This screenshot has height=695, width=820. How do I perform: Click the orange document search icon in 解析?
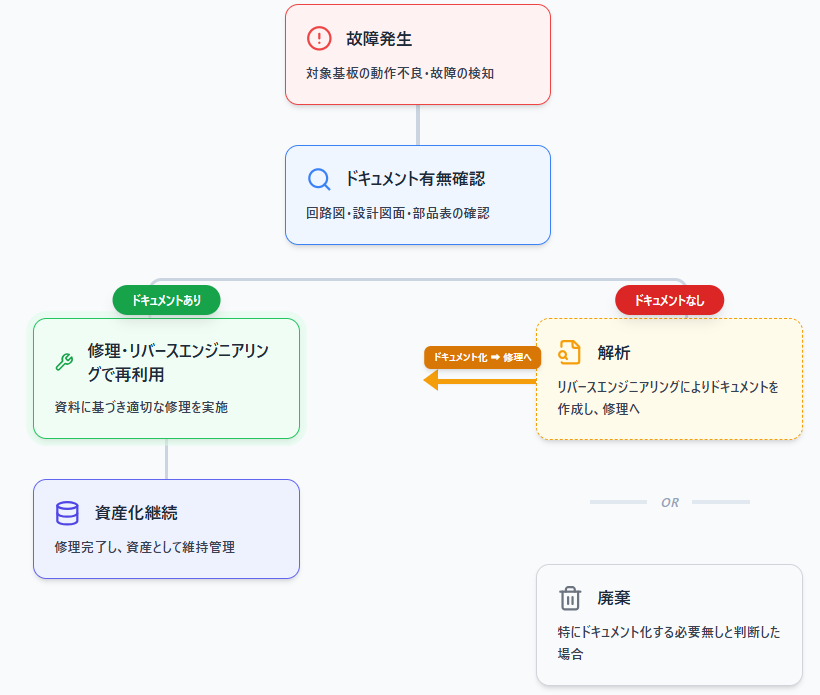569,352
